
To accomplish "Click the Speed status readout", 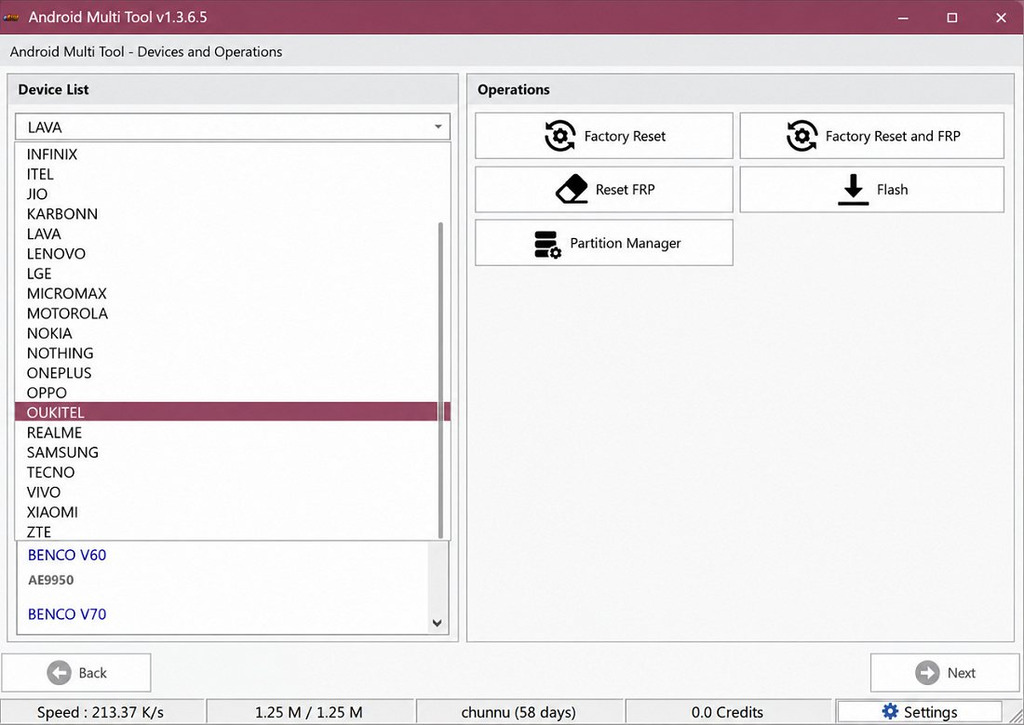I will pos(101,712).
